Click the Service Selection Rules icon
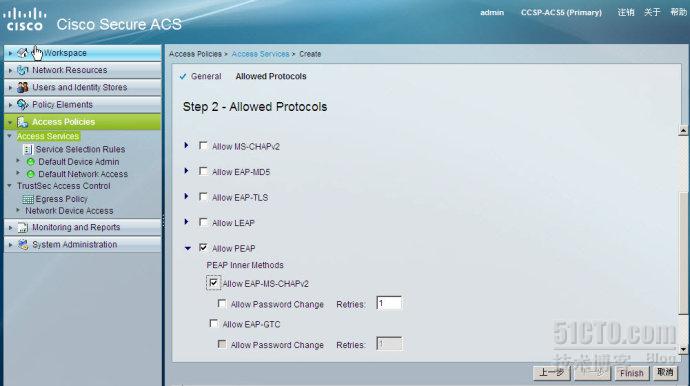 click(28, 150)
